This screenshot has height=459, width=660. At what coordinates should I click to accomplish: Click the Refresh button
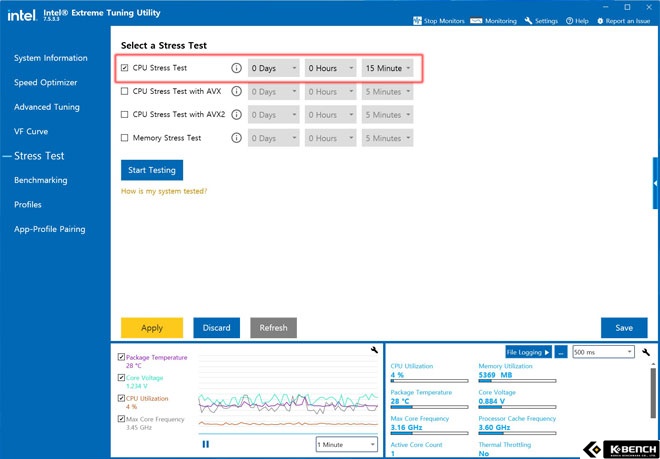pyautogui.click(x=274, y=328)
